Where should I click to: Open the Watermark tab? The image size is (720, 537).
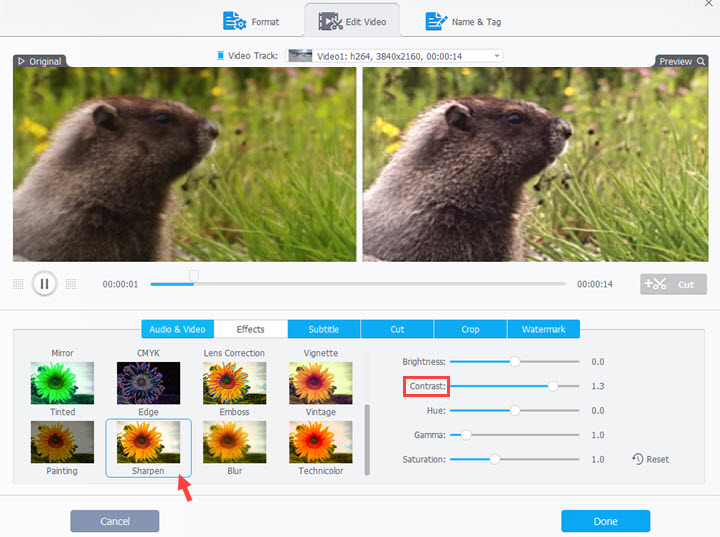click(x=544, y=329)
